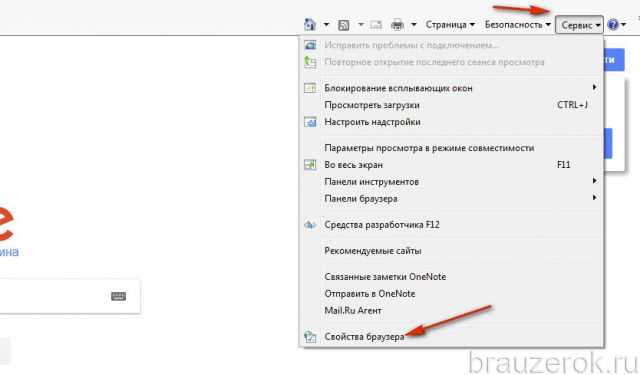Select Исправить проблемы с подключением
Image resolution: width=640 pixels, height=375 pixels.
(x=451, y=45)
